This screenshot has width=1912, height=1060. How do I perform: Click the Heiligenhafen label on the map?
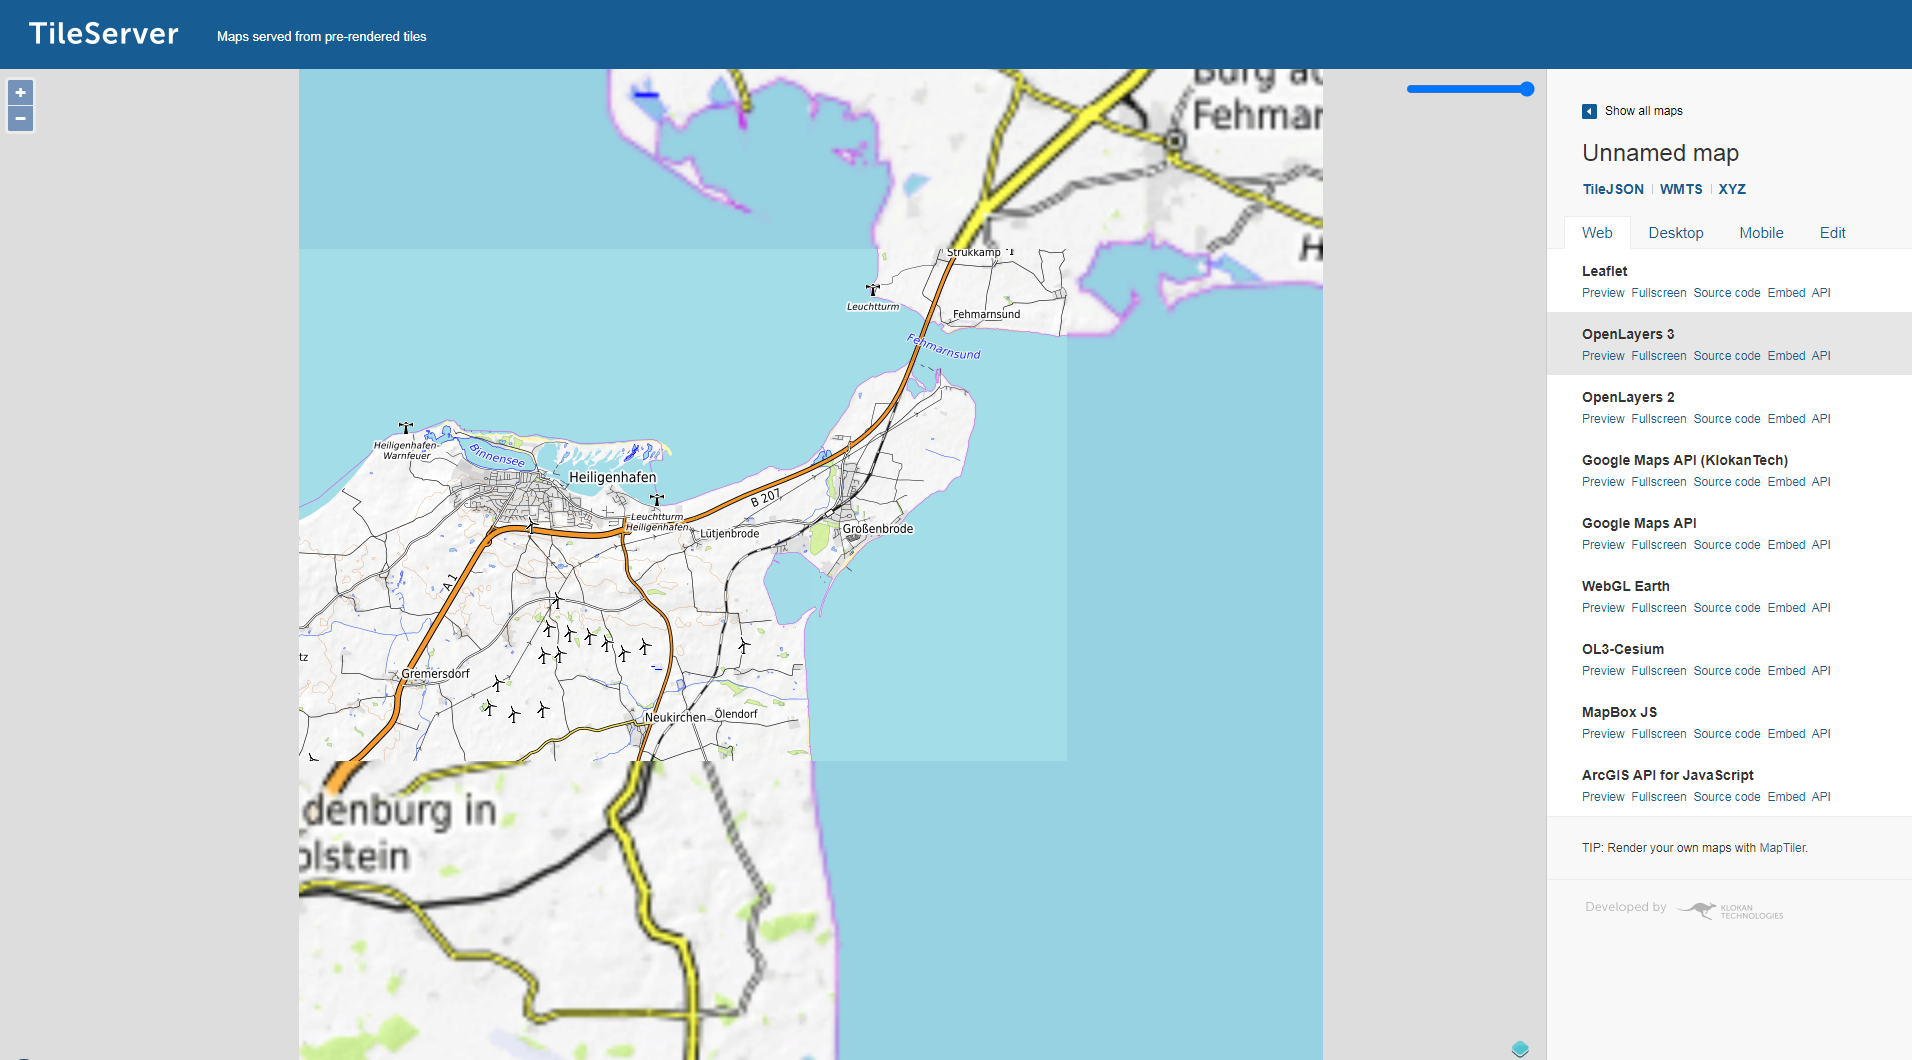pos(612,477)
